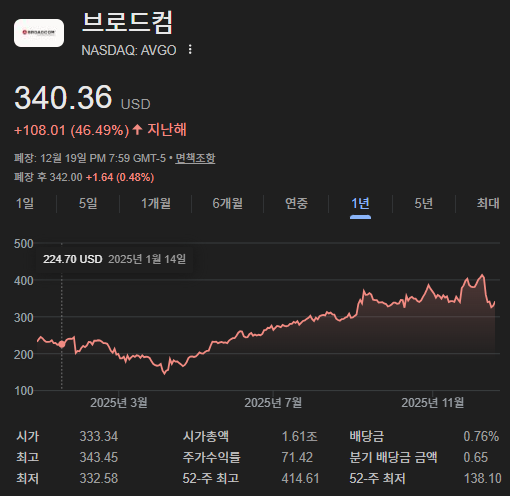Screen dimensions: 510x496
Task: Click the 시가총액 value 1.61조
Action: coord(299,436)
